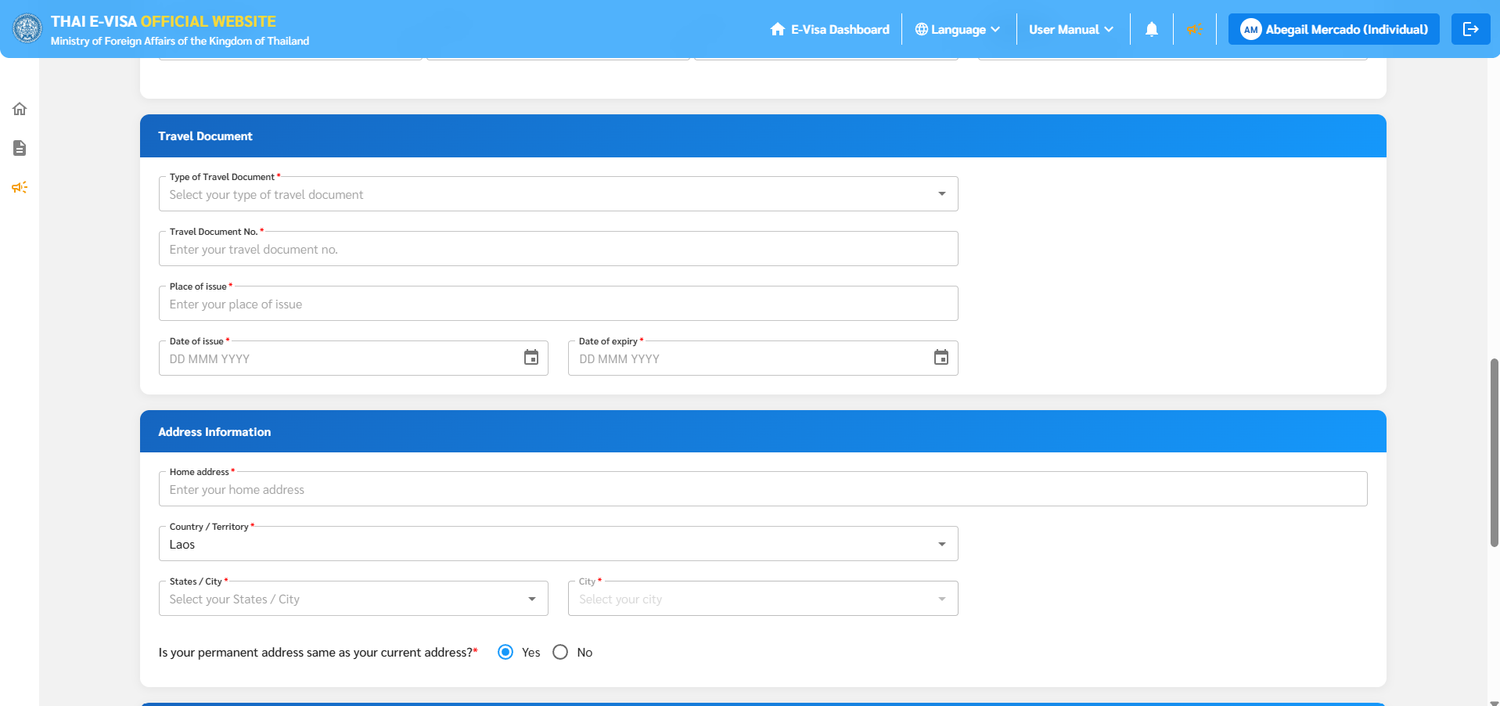The image size is (1500, 706).
Task: Click the megaphone icon in left sidebar
Action: click(19, 187)
